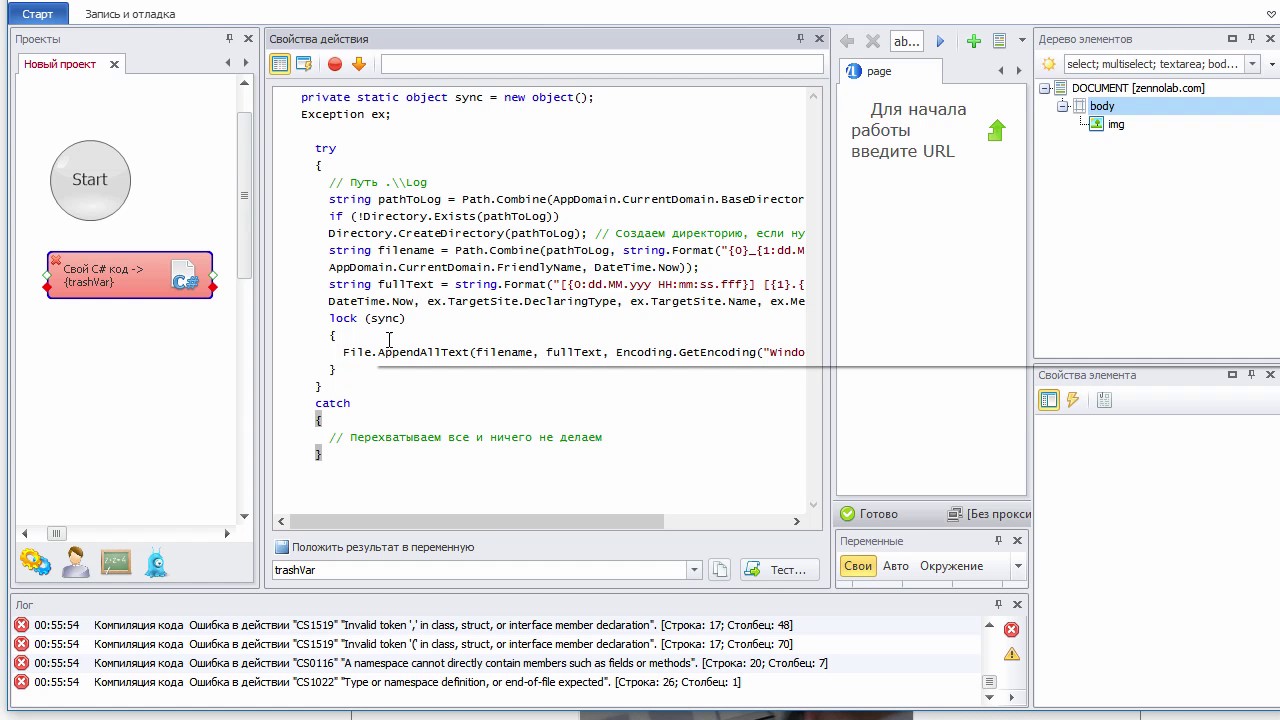Toggle warning filter icon in log
The image size is (1280, 720).
coord(1011,654)
